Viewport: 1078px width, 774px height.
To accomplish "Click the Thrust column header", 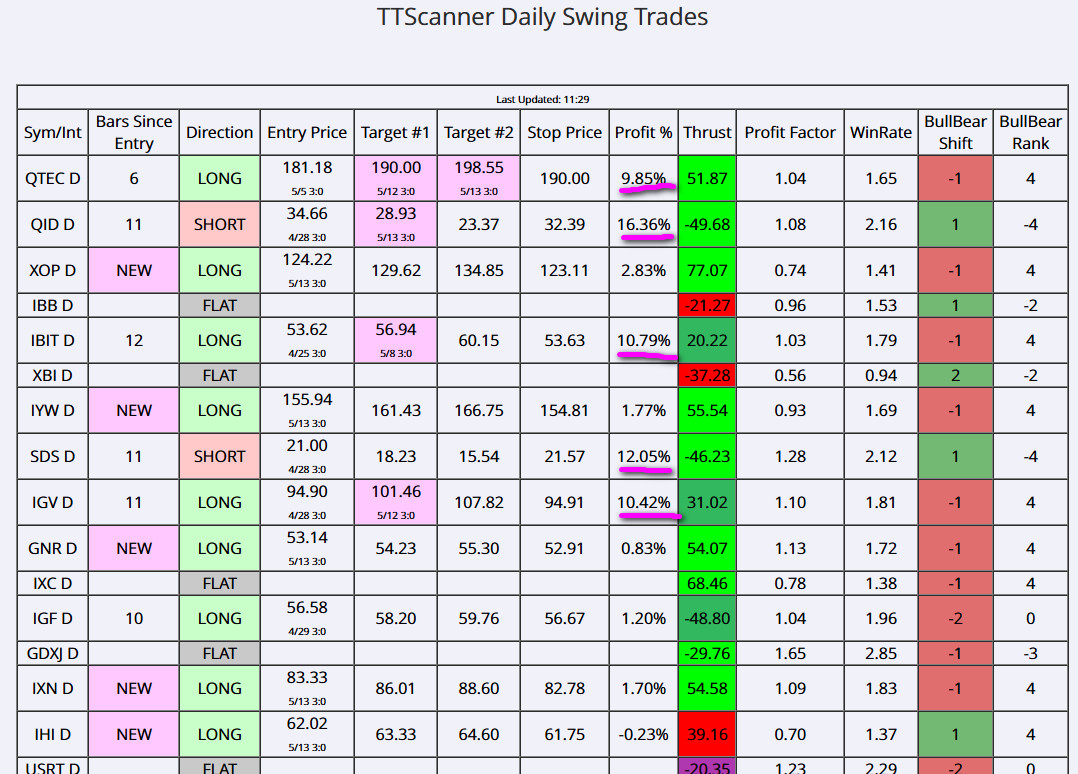I will pos(707,132).
